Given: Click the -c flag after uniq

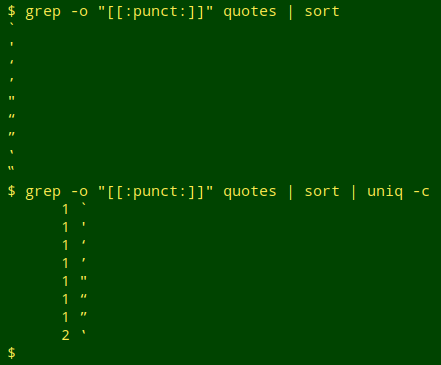Looking at the screenshot, I should 421,192.
